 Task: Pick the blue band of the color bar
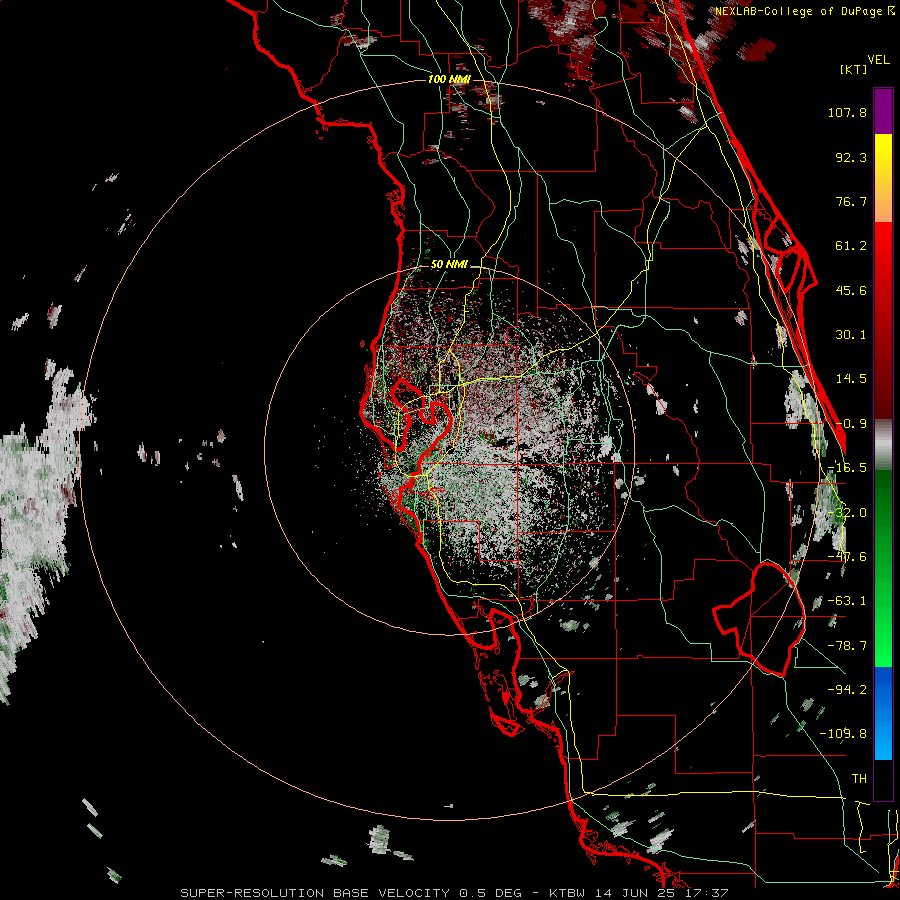[883, 713]
